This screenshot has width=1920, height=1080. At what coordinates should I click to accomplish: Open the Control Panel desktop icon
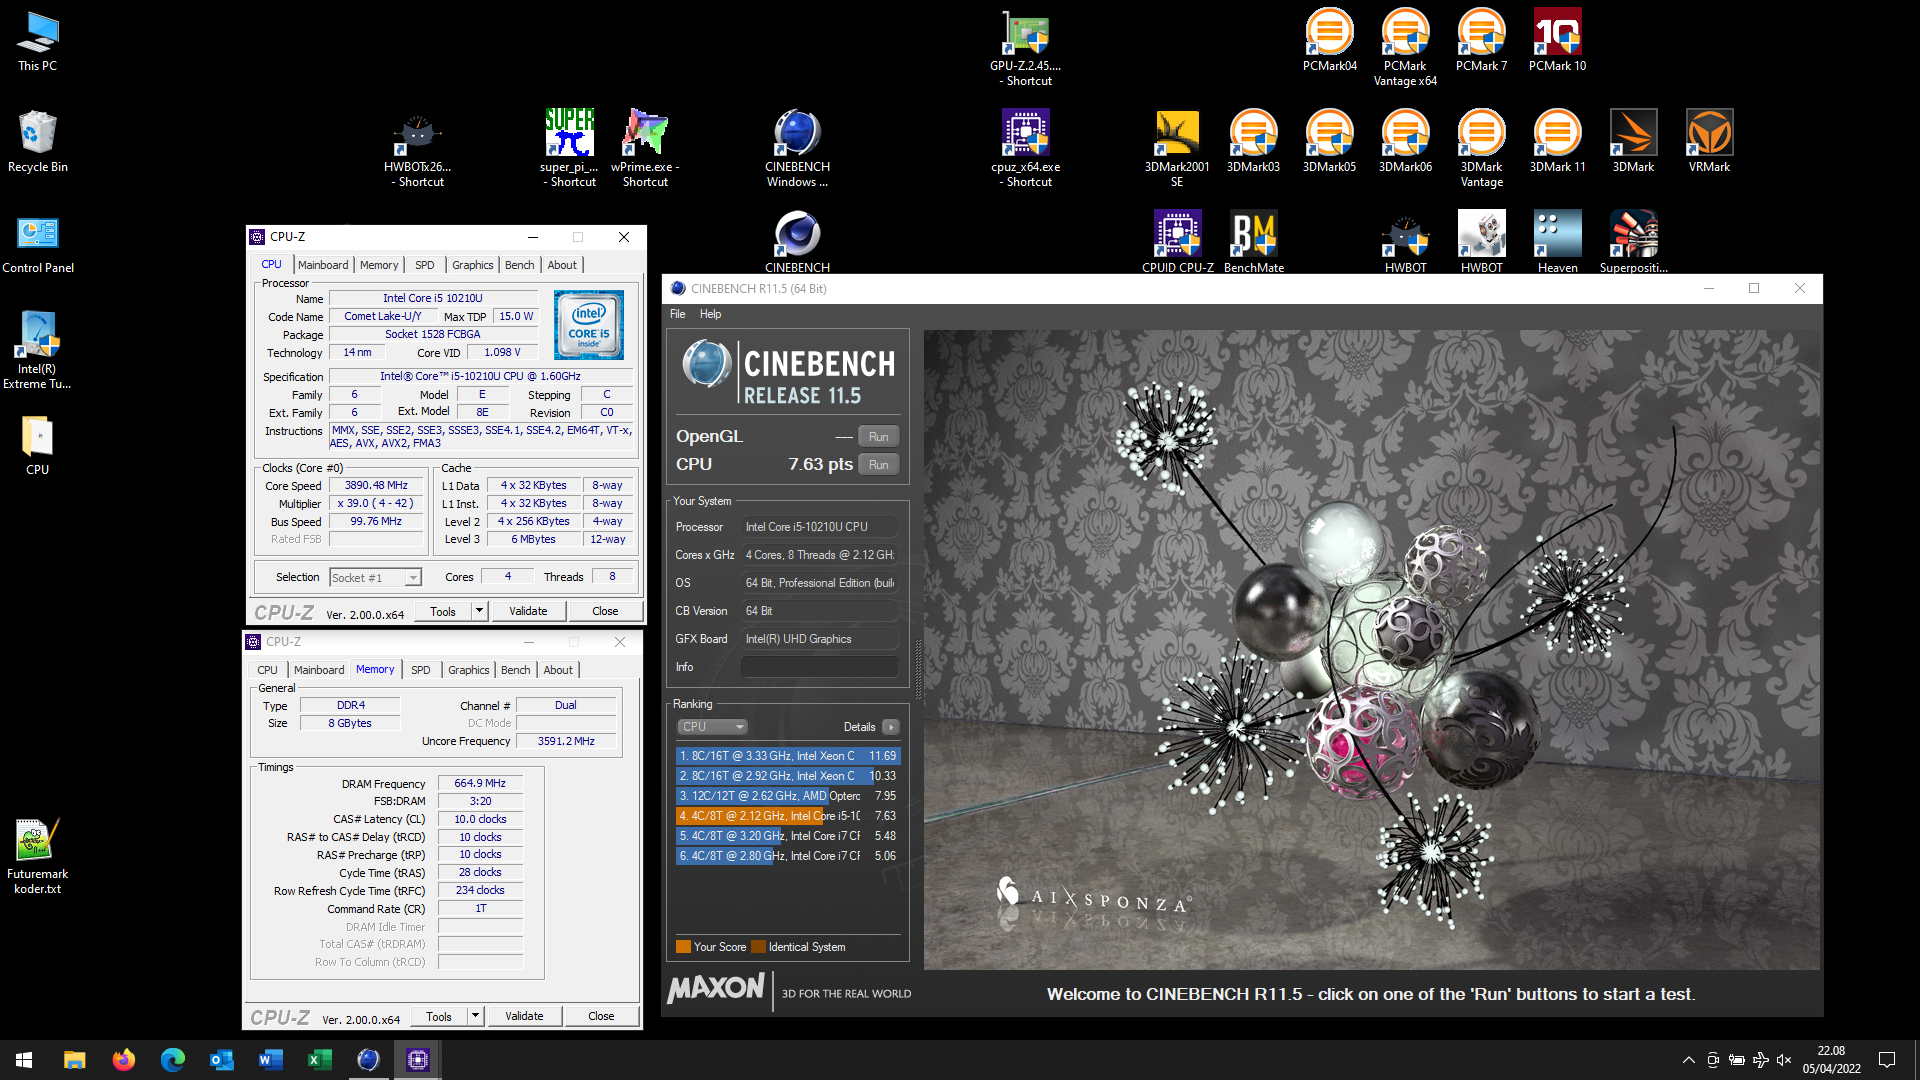pyautogui.click(x=38, y=243)
